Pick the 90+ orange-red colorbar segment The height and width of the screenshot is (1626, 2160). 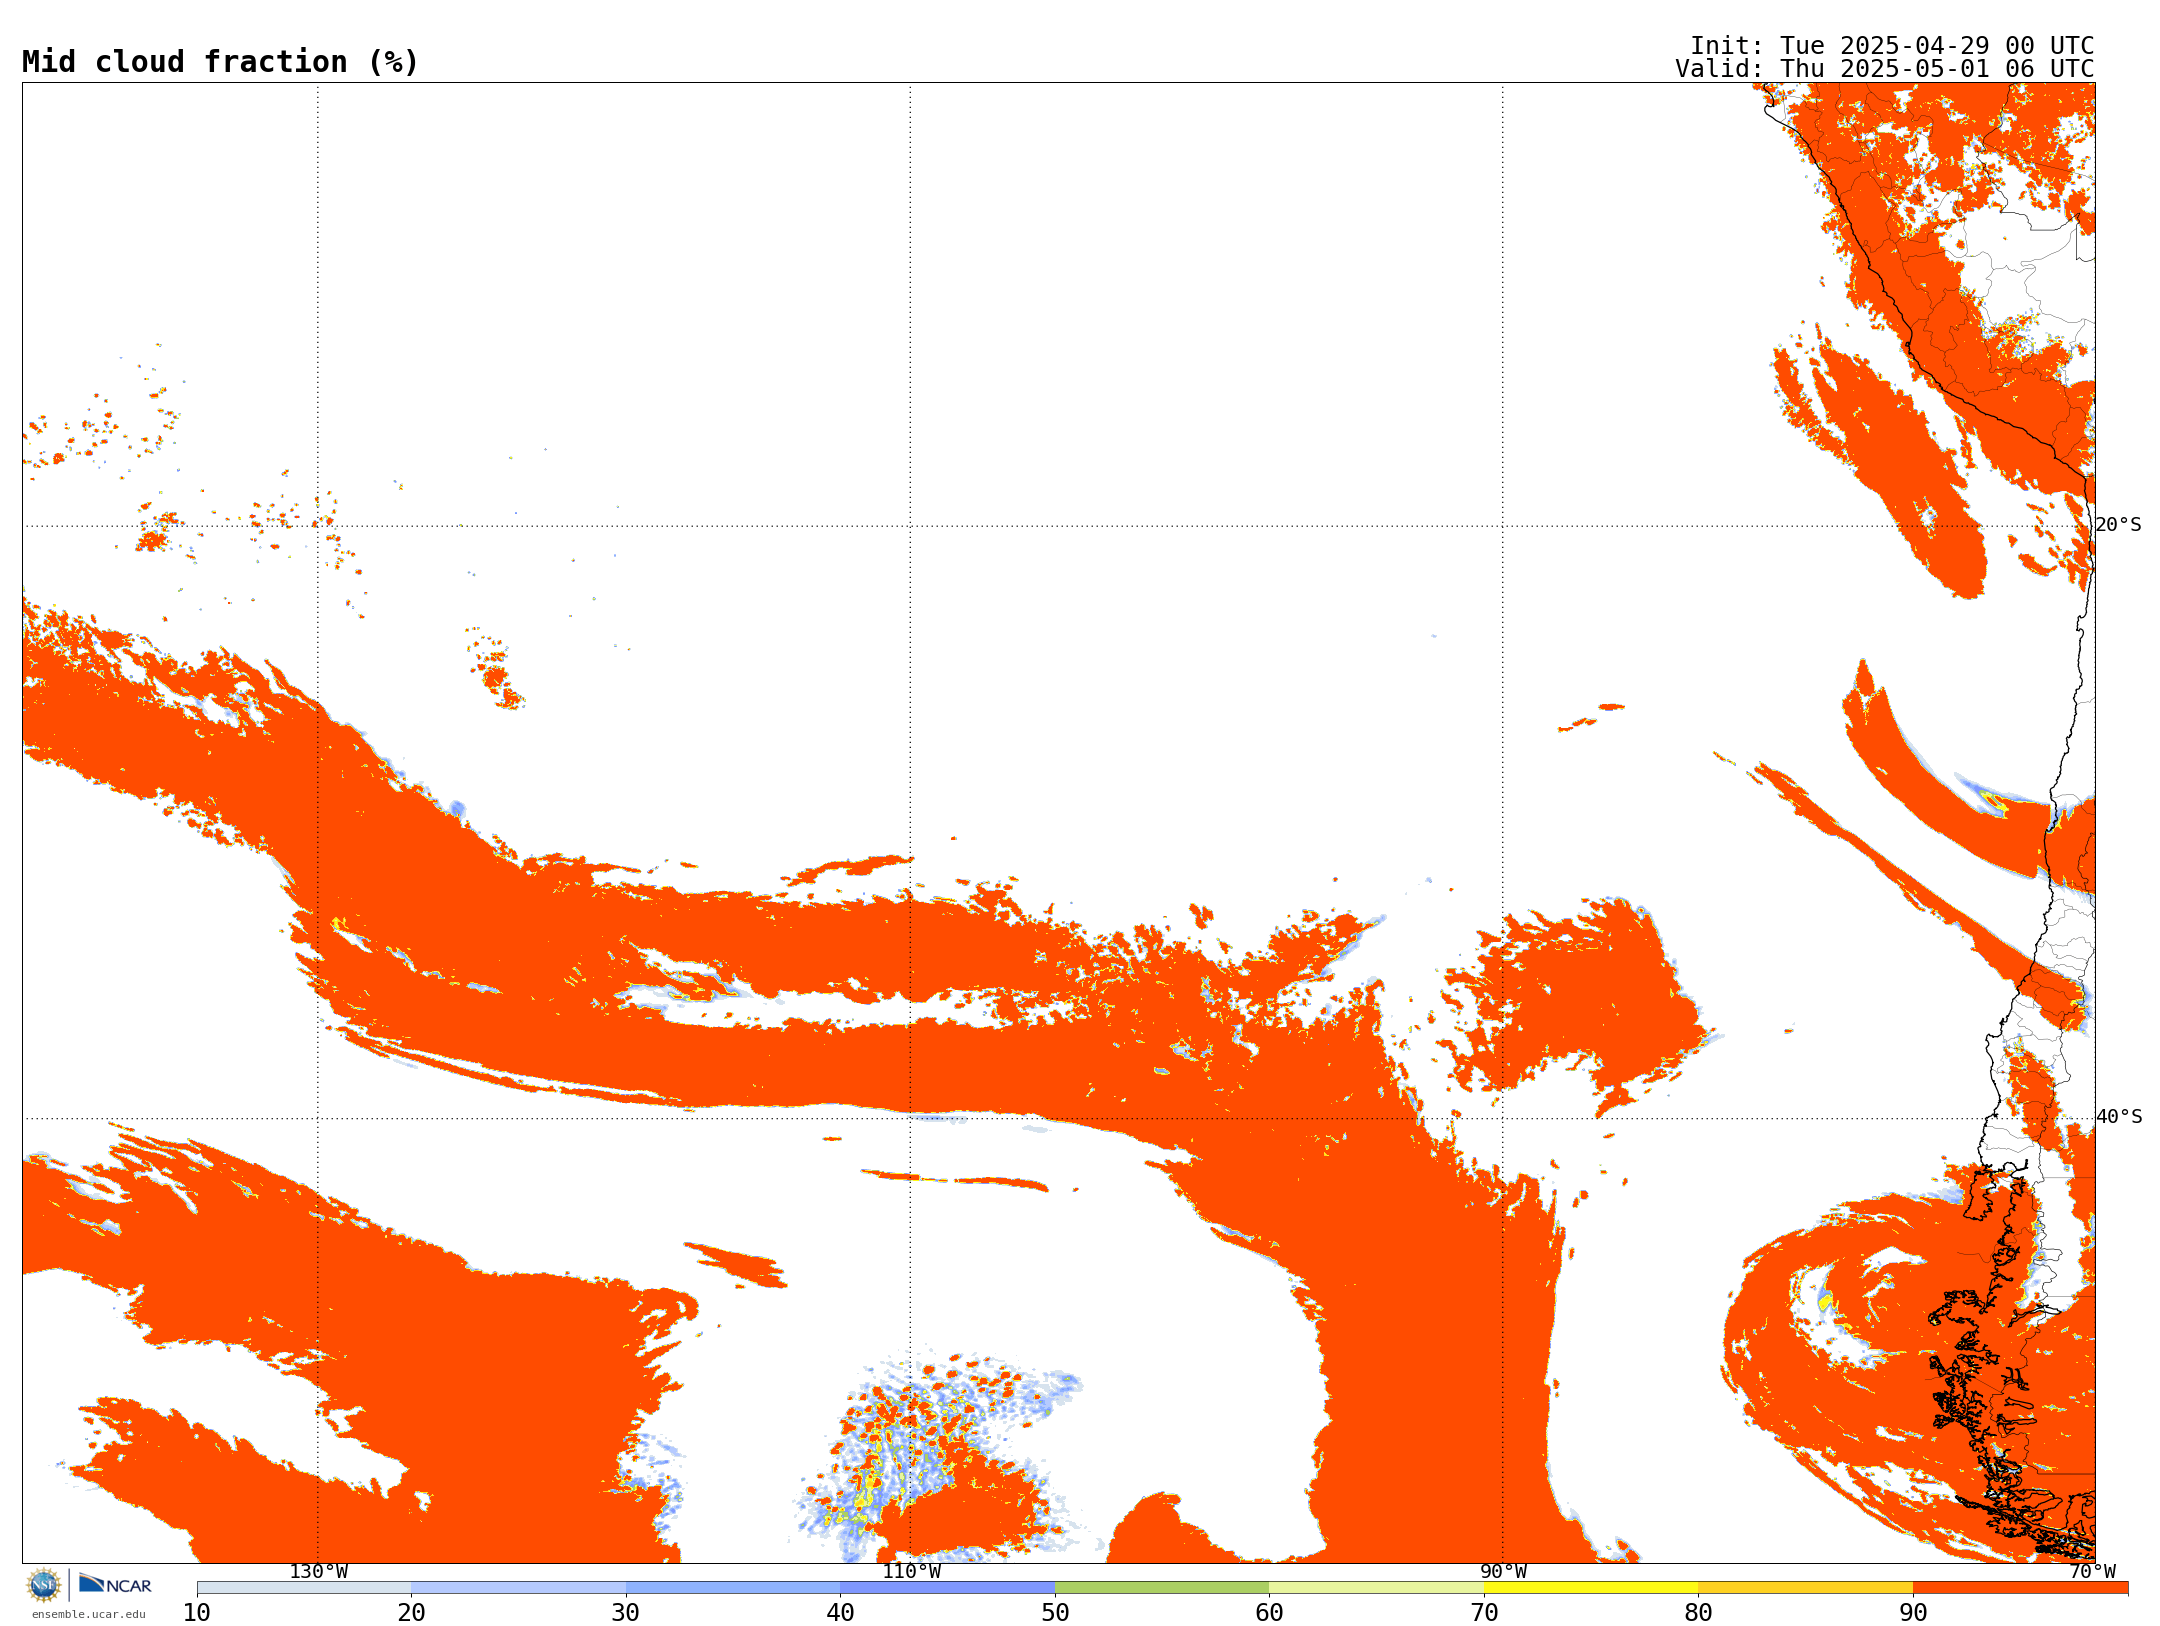point(2020,1588)
